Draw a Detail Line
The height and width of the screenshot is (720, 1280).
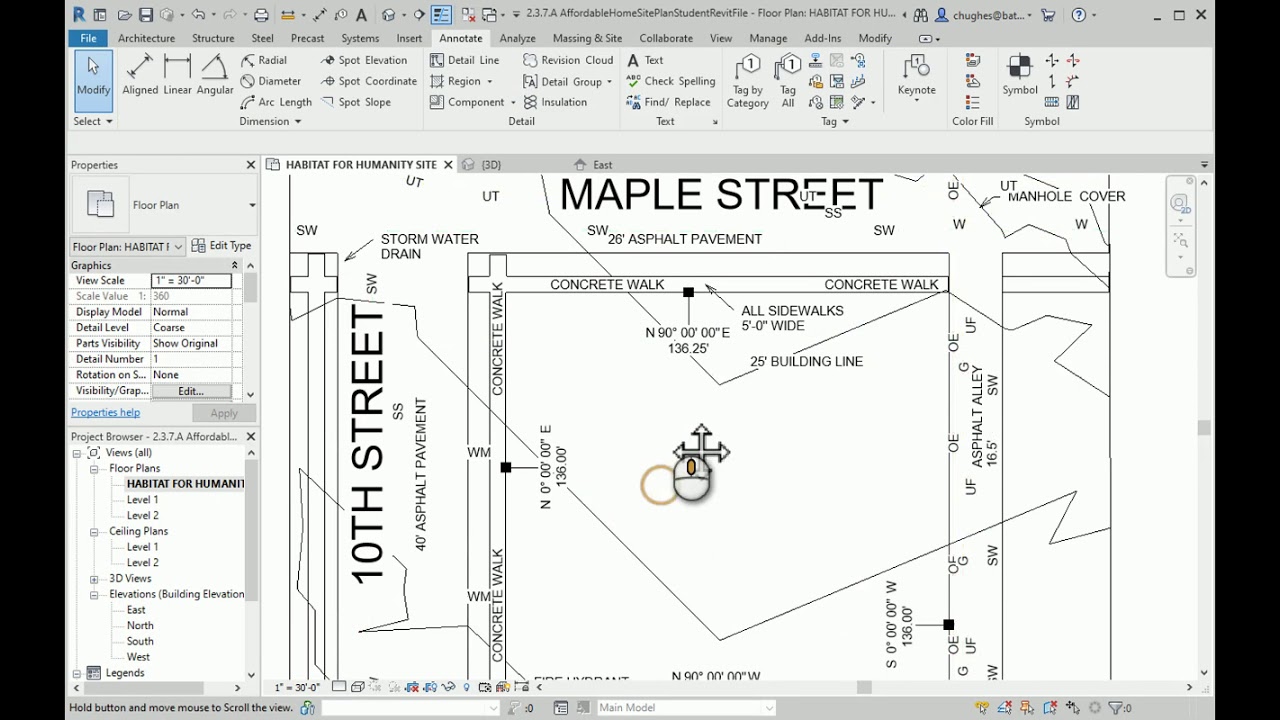(x=464, y=60)
